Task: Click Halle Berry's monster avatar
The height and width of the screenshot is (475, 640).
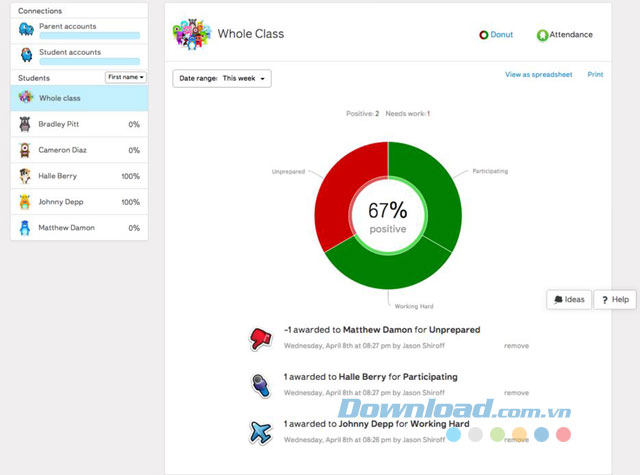Action: pos(25,176)
